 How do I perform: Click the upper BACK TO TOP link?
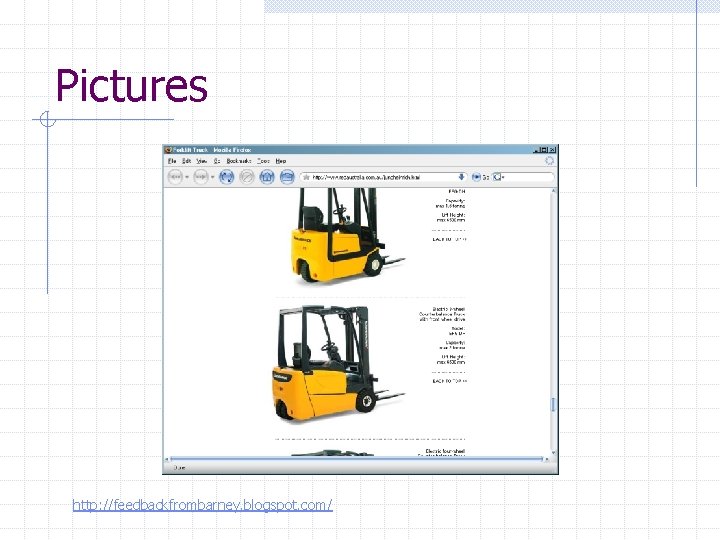tap(449, 239)
